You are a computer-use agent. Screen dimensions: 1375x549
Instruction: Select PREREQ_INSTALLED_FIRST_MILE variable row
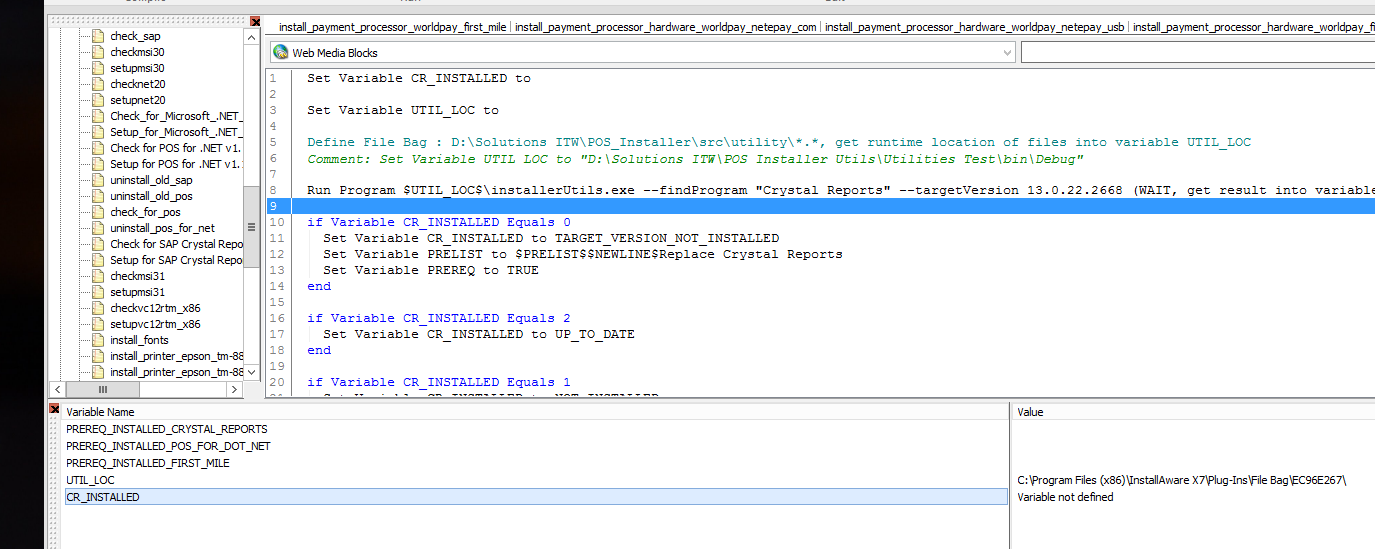536,463
